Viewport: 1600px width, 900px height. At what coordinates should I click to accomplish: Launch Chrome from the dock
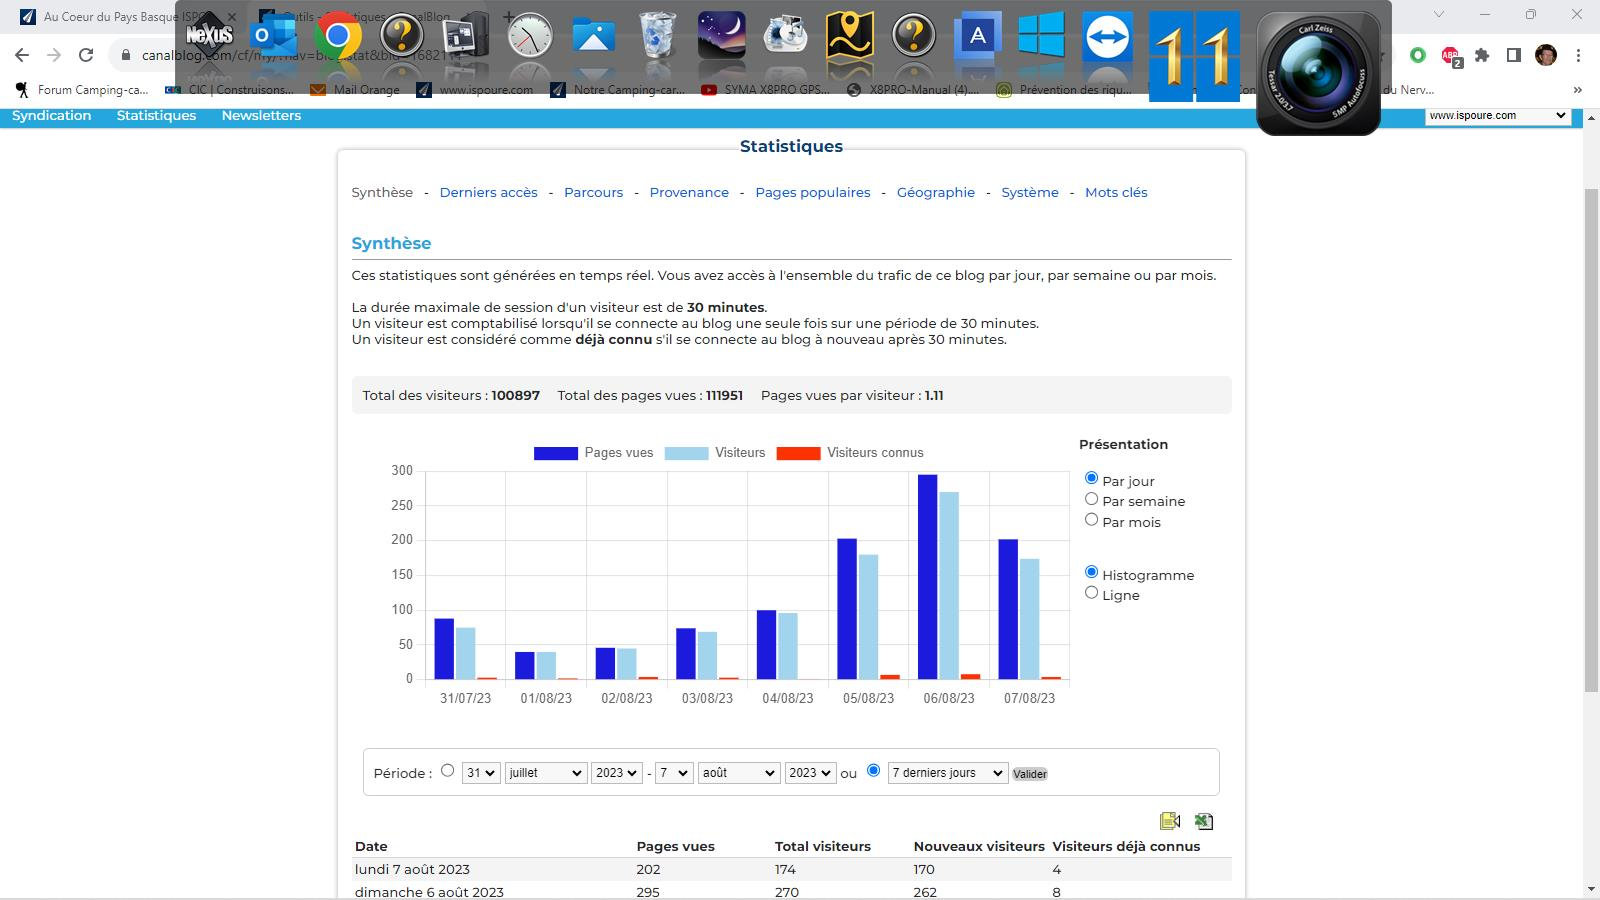tap(338, 36)
